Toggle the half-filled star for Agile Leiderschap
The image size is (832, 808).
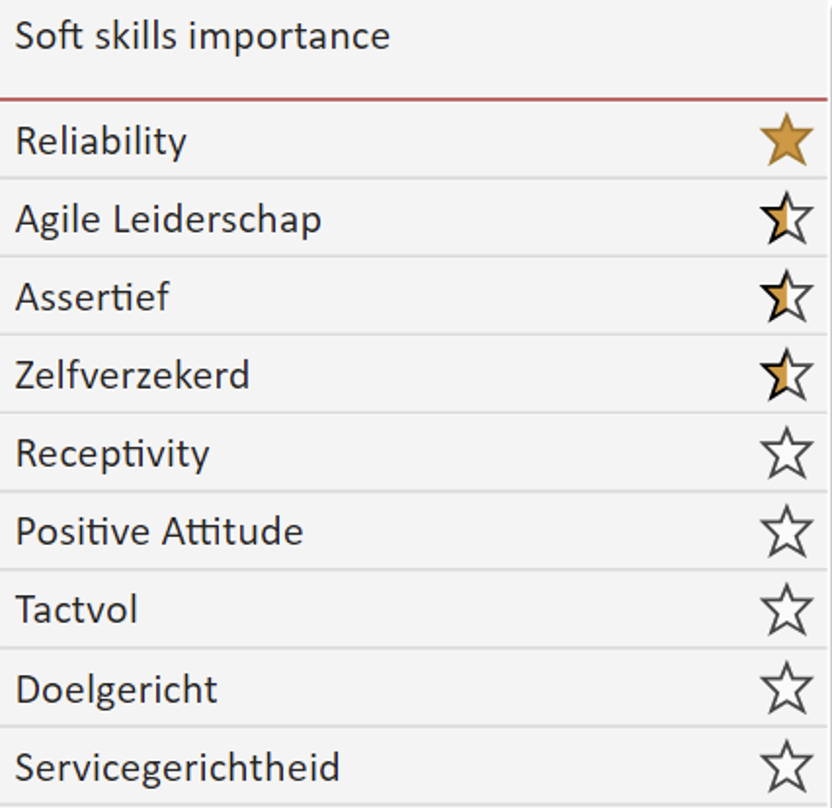tap(786, 218)
